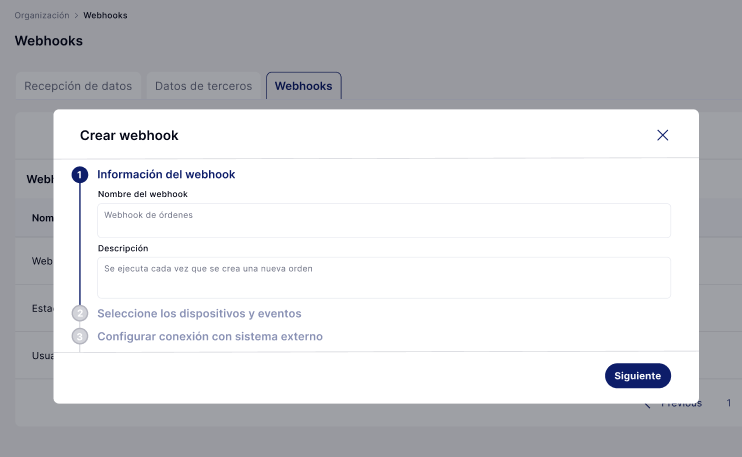Click the step 2 circle indicator

pos(80,314)
